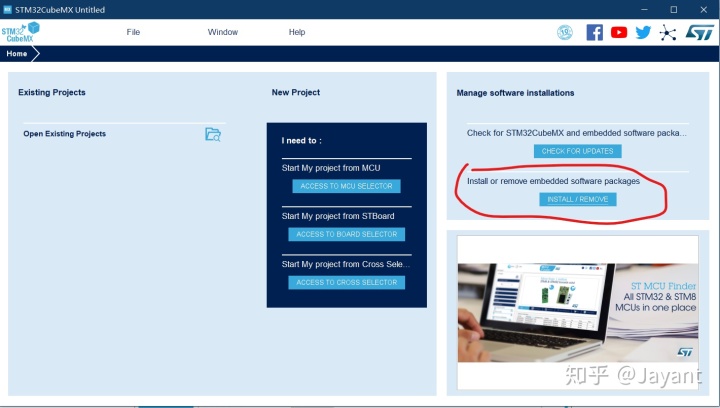Click the 'Start My project from MCU' text
The height and width of the screenshot is (408, 720).
point(331,168)
